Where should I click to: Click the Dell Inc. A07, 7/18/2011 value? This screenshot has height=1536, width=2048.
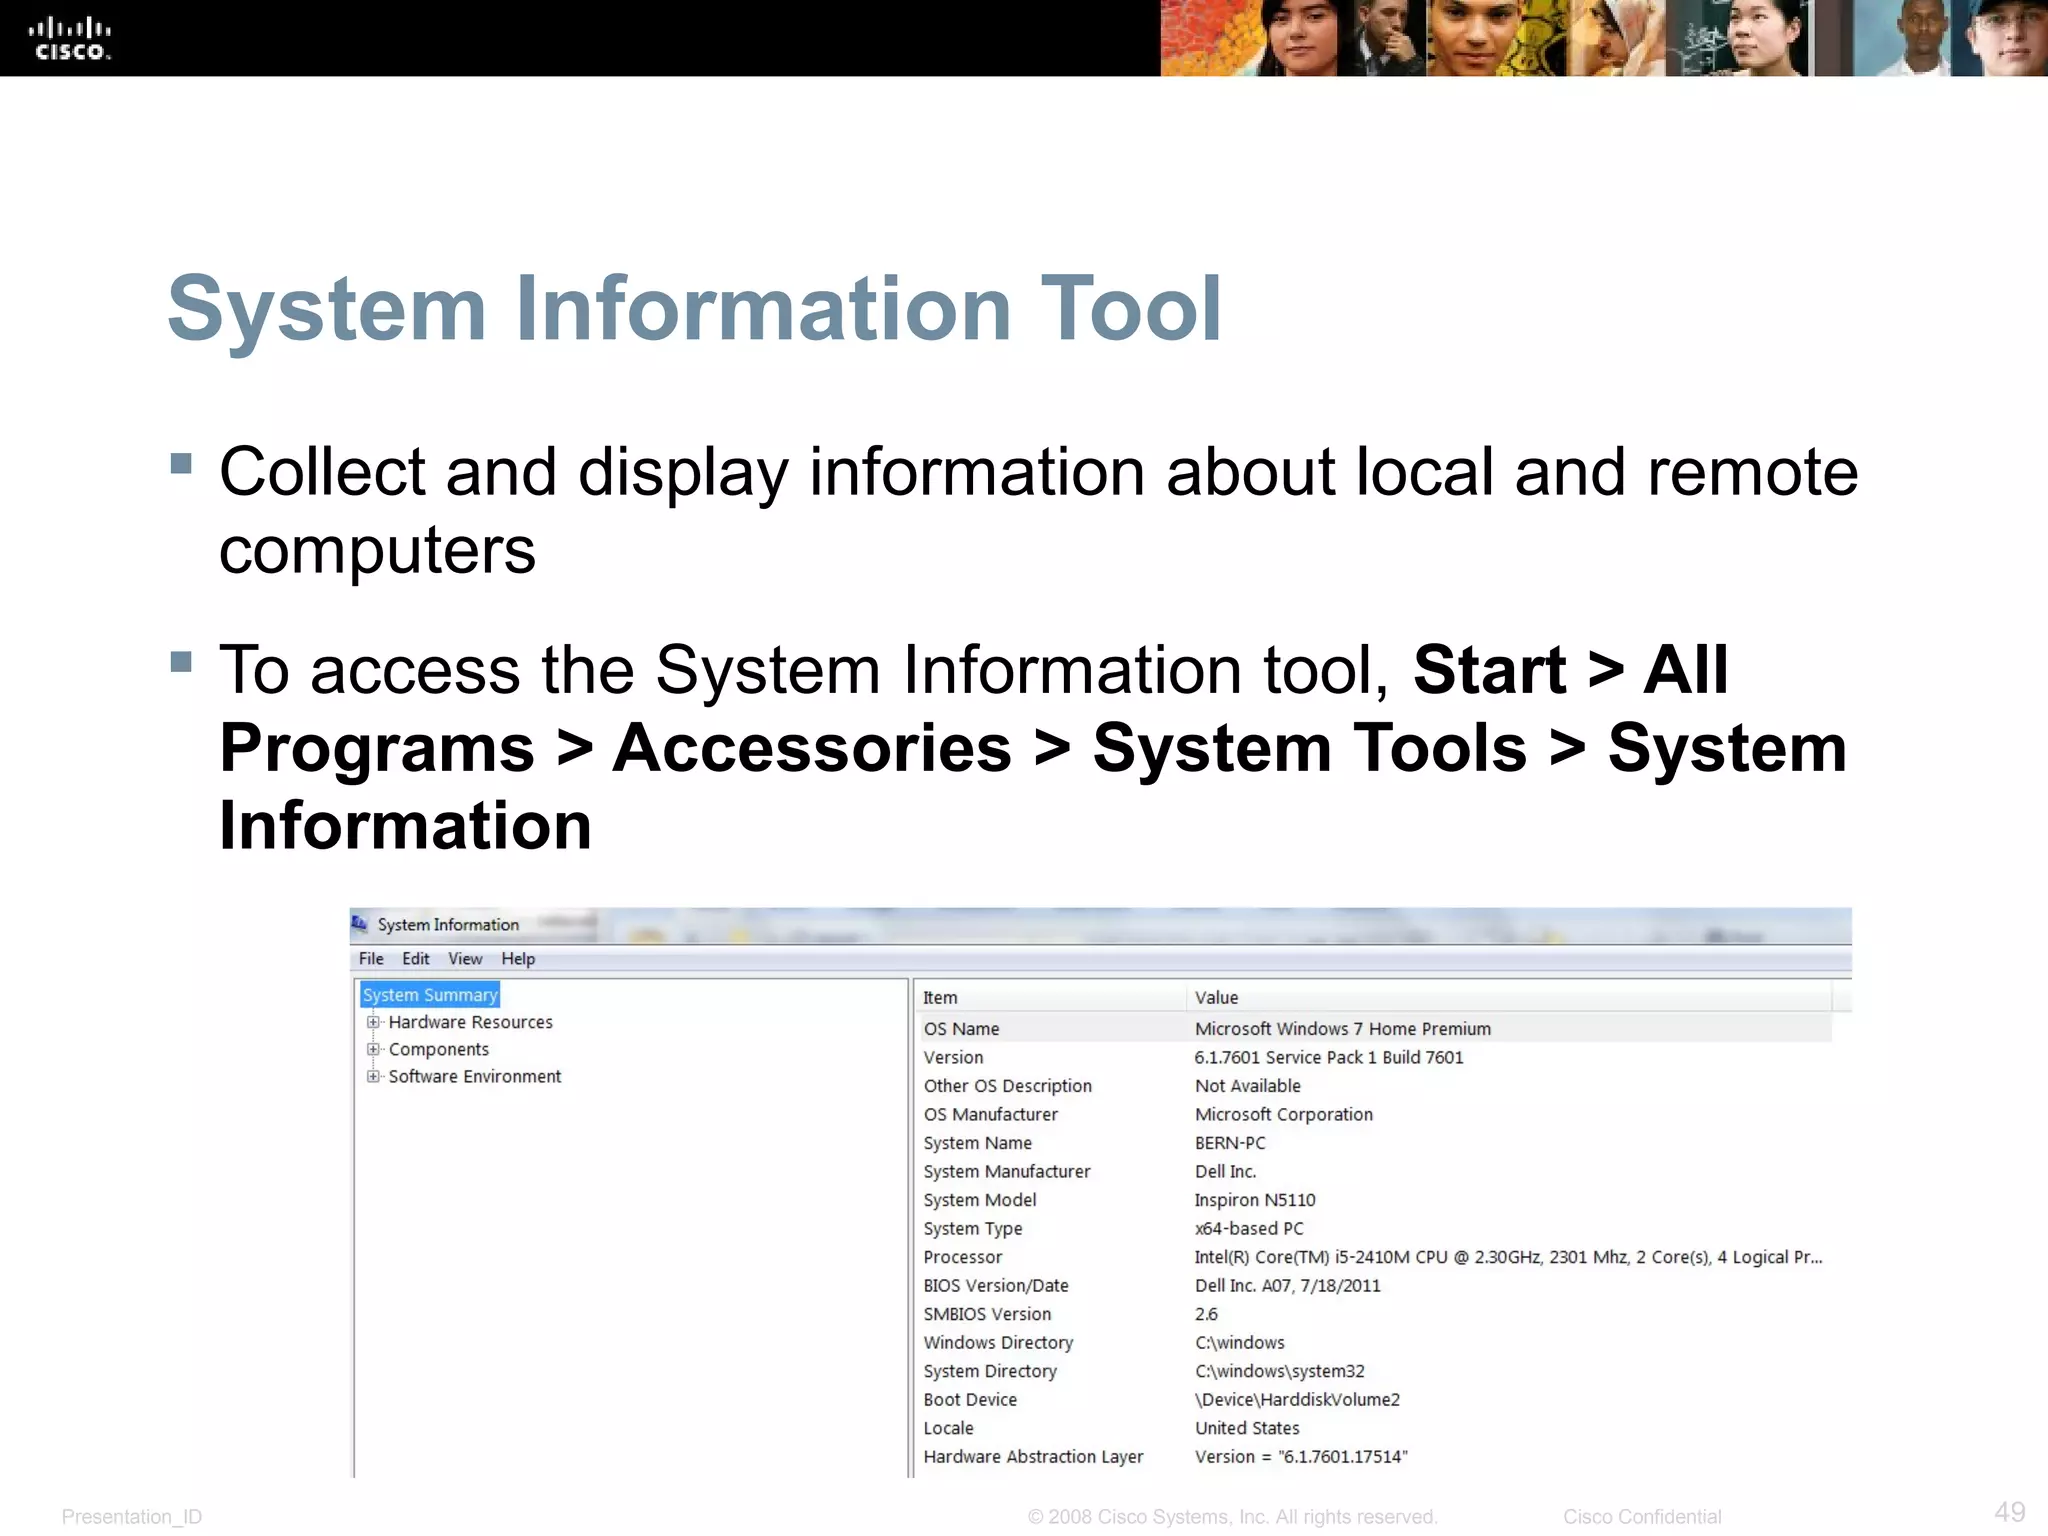click(x=1287, y=1285)
